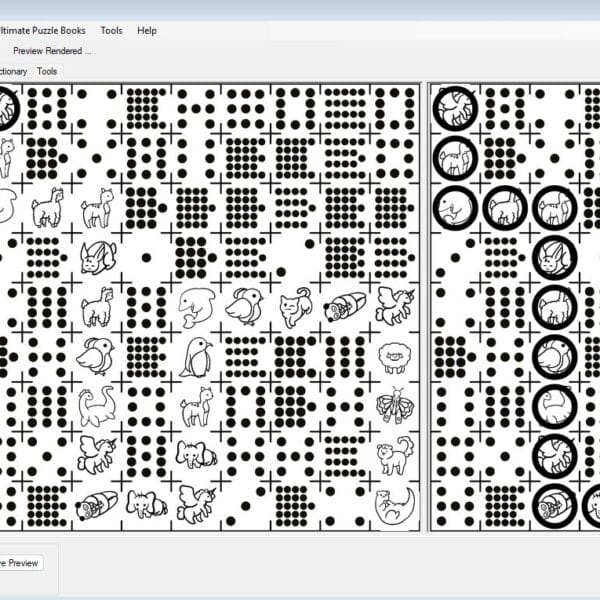The width and height of the screenshot is (600, 600).
Task: Open the Help menu
Action: pyautogui.click(x=147, y=30)
